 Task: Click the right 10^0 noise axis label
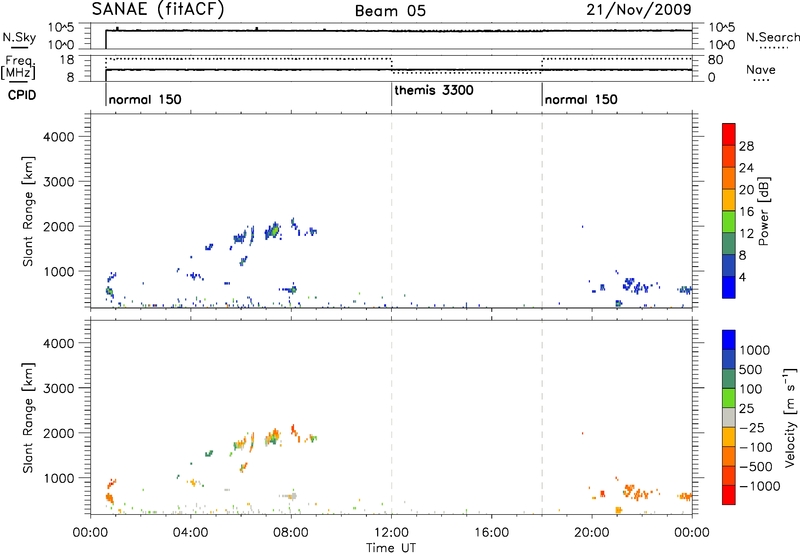pyautogui.click(x=721, y=45)
